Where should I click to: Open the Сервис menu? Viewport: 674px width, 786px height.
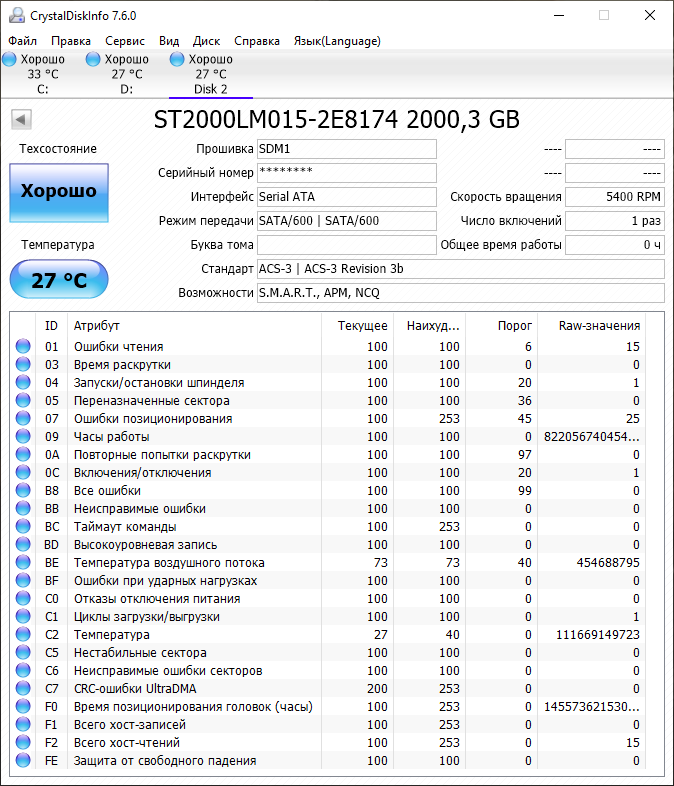[125, 41]
